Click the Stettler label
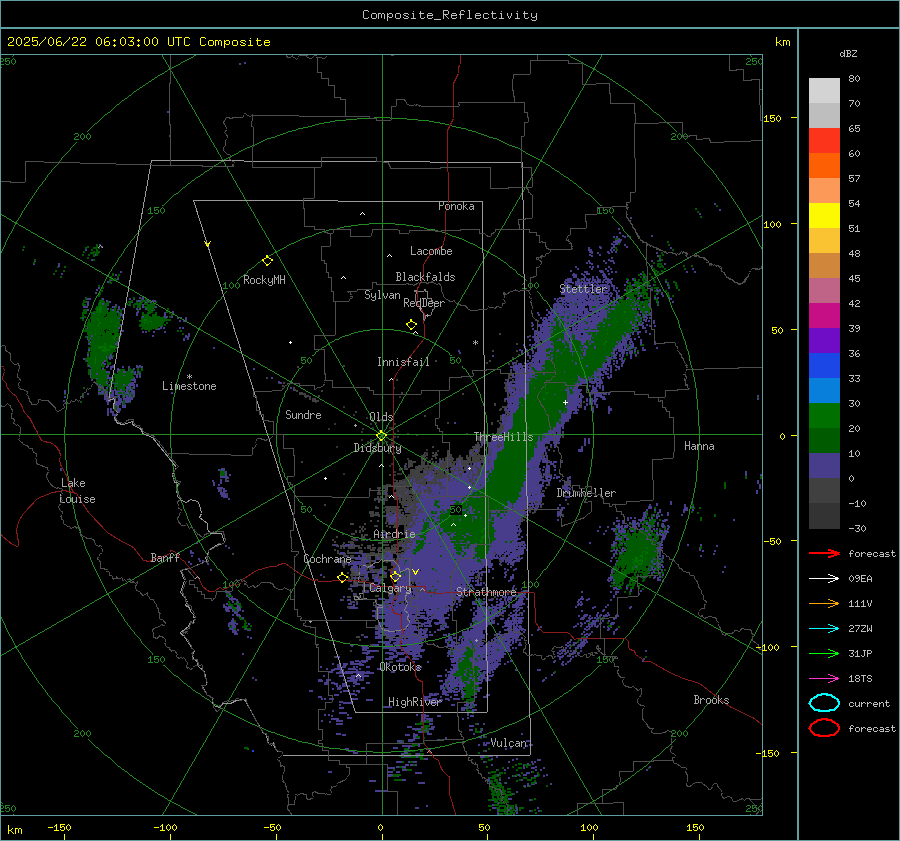Screen dimensions: 900x841 click(x=583, y=289)
